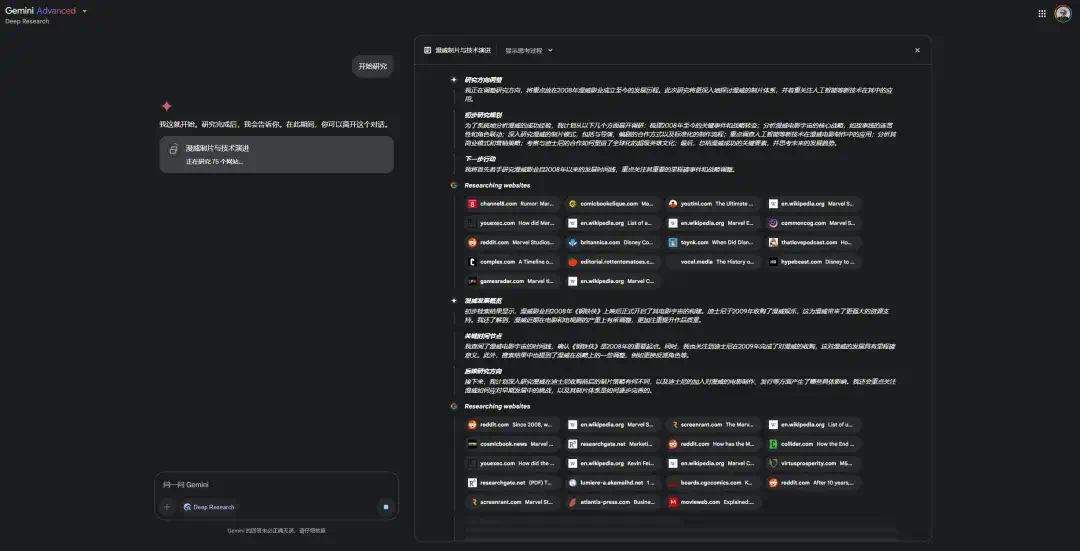Click the 关键时间节点 section heading
Screen dimensions: 1080x551
tap(483, 336)
